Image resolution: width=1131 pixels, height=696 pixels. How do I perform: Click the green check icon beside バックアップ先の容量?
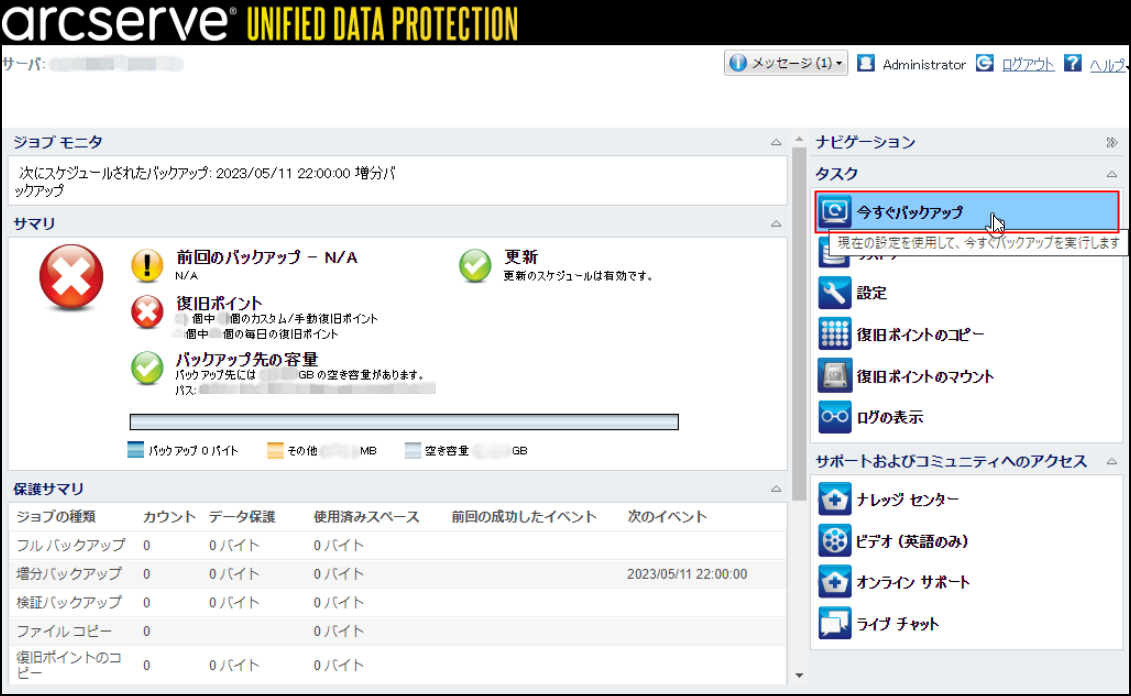click(147, 367)
